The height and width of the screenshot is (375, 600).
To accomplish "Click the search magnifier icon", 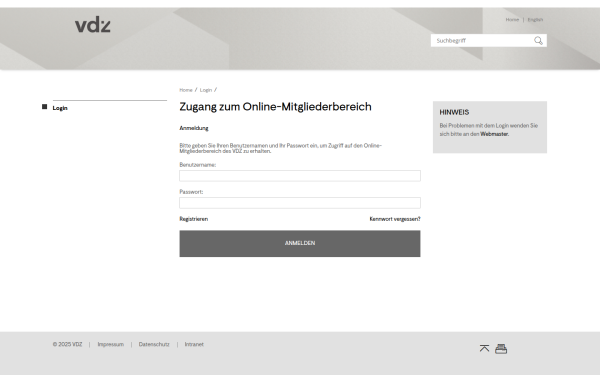I will (x=538, y=41).
